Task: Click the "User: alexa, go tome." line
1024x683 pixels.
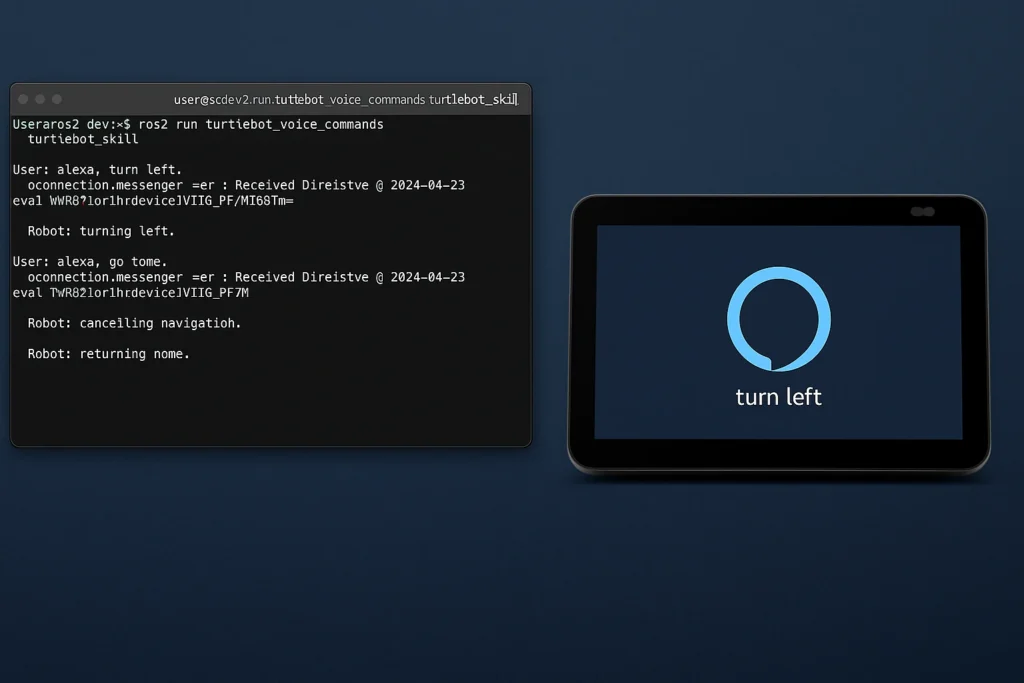Action: tap(90, 262)
